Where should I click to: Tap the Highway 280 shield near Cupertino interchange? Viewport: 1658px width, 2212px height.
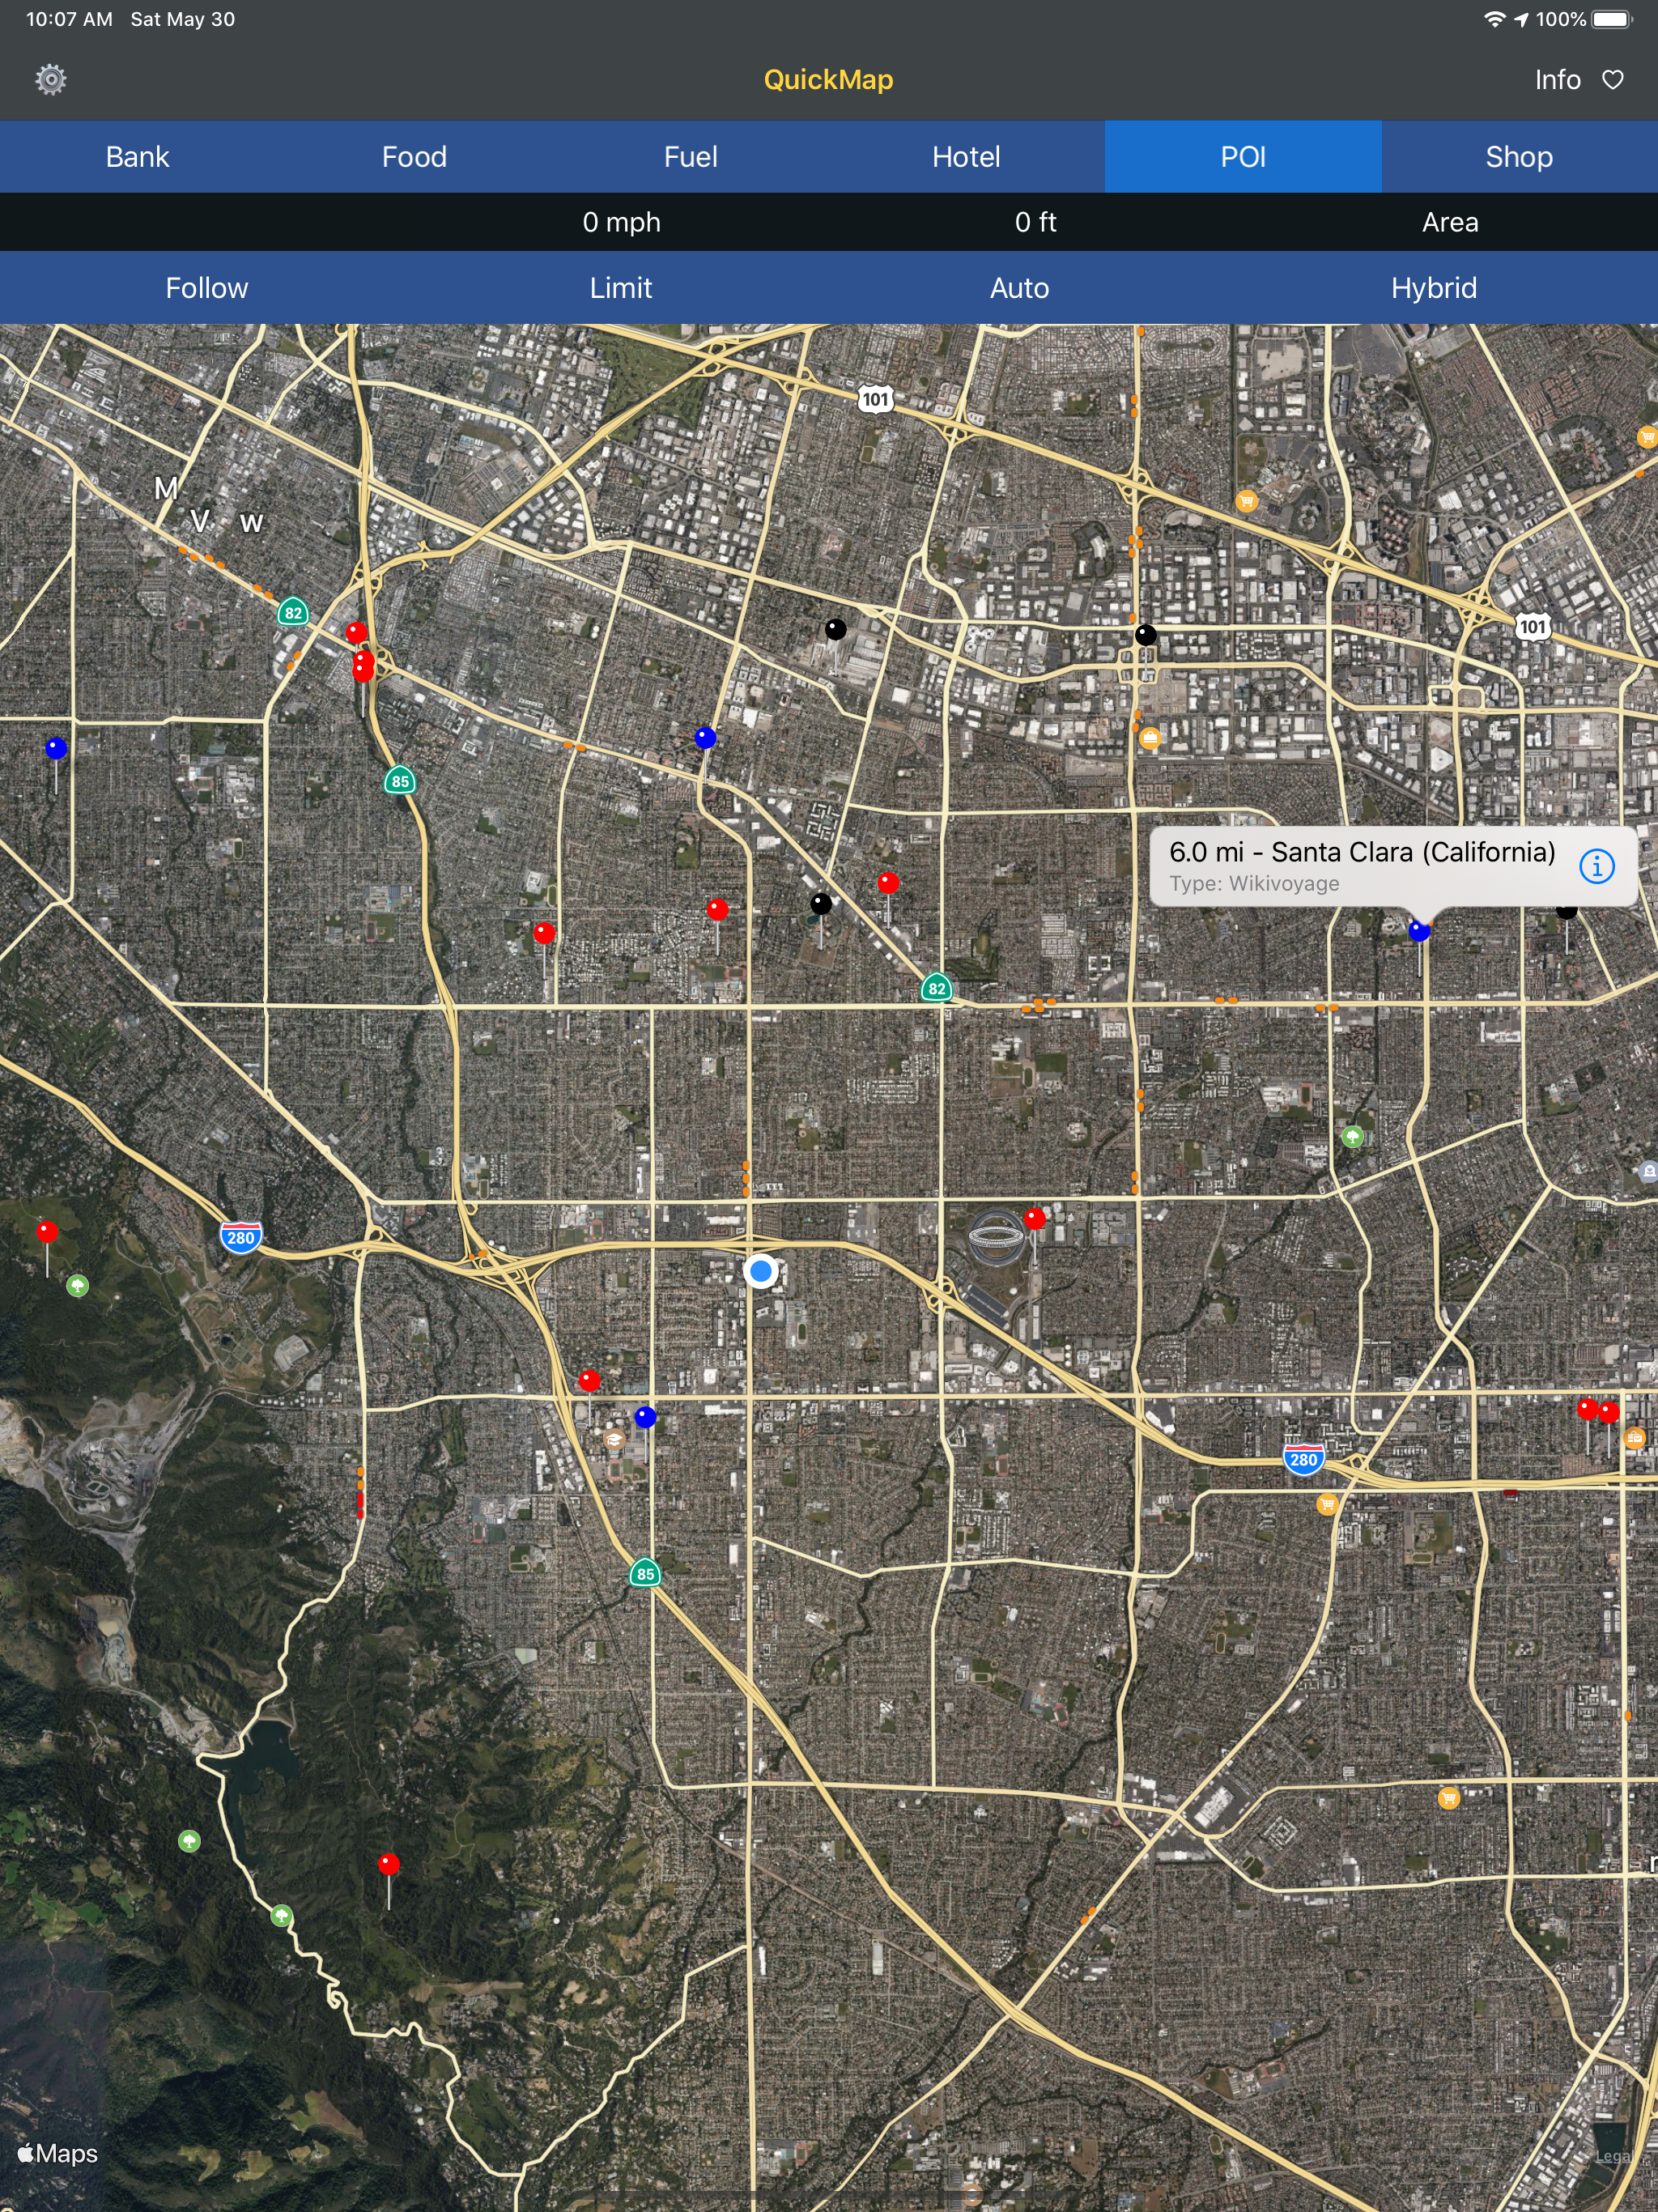pos(241,1237)
